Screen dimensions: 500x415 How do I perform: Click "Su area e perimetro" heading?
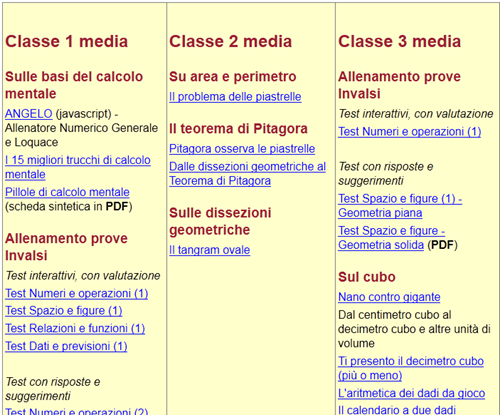(233, 77)
